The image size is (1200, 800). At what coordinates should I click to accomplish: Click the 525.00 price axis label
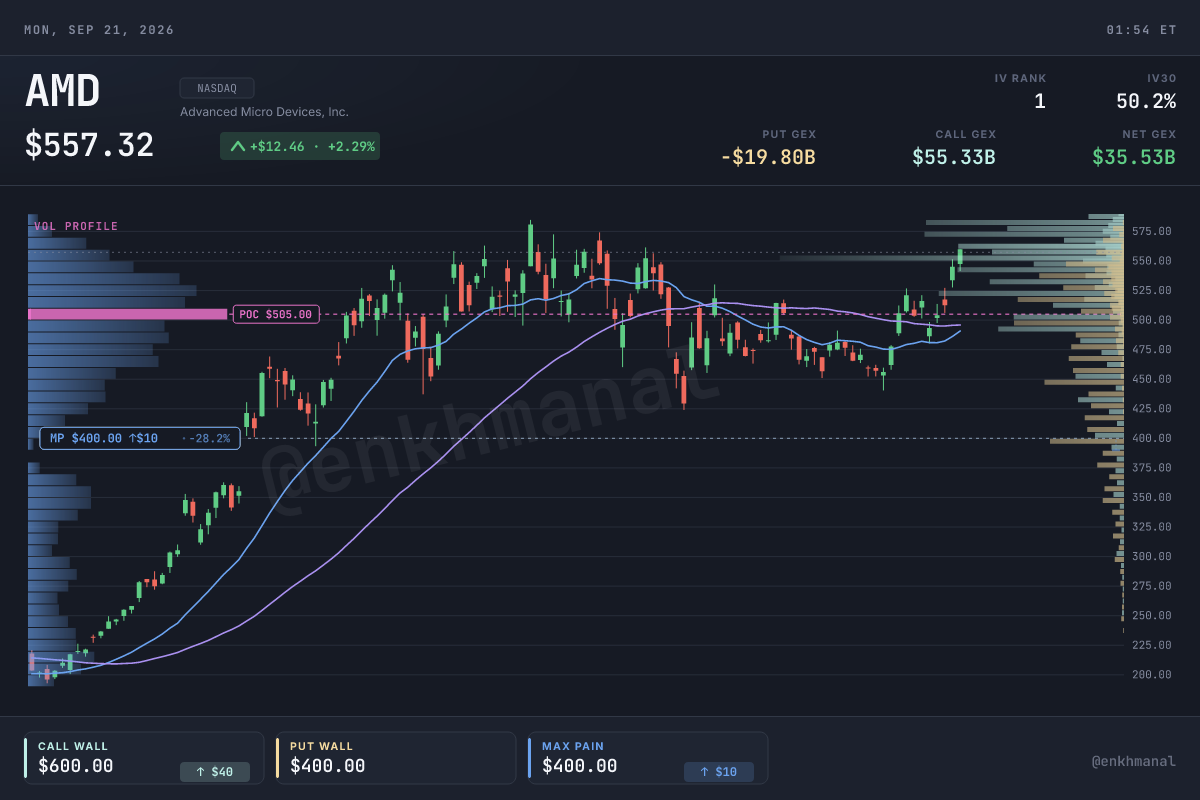click(1152, 290)
